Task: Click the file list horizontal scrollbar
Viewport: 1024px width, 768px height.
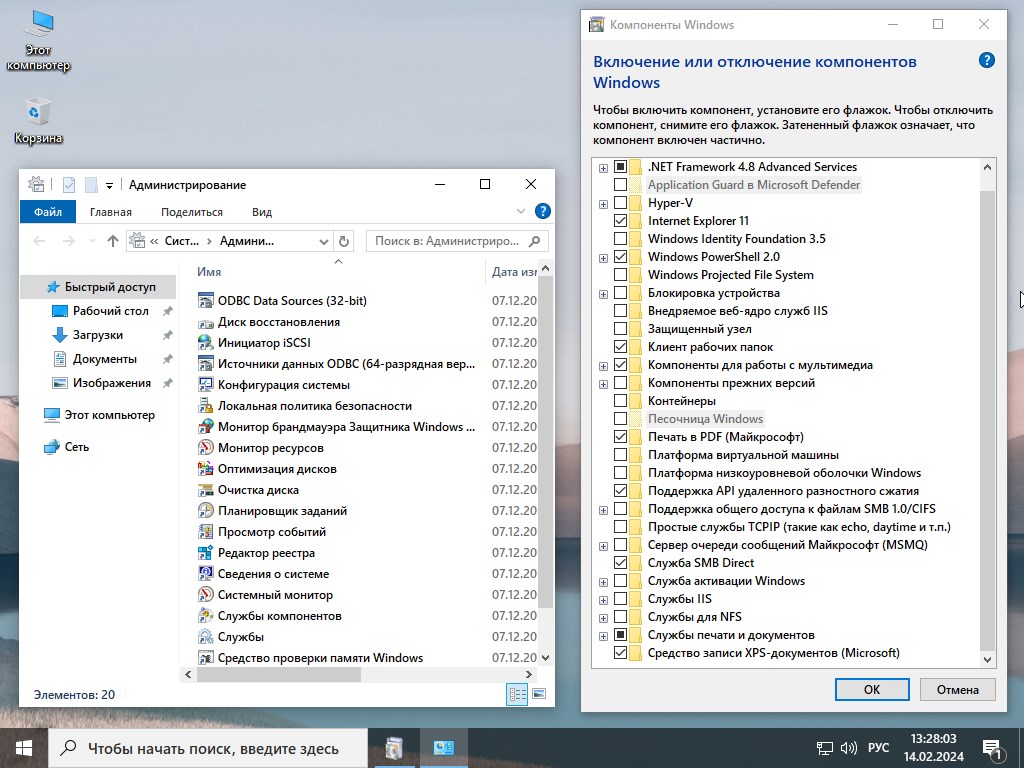Action: tap(278, 674)
